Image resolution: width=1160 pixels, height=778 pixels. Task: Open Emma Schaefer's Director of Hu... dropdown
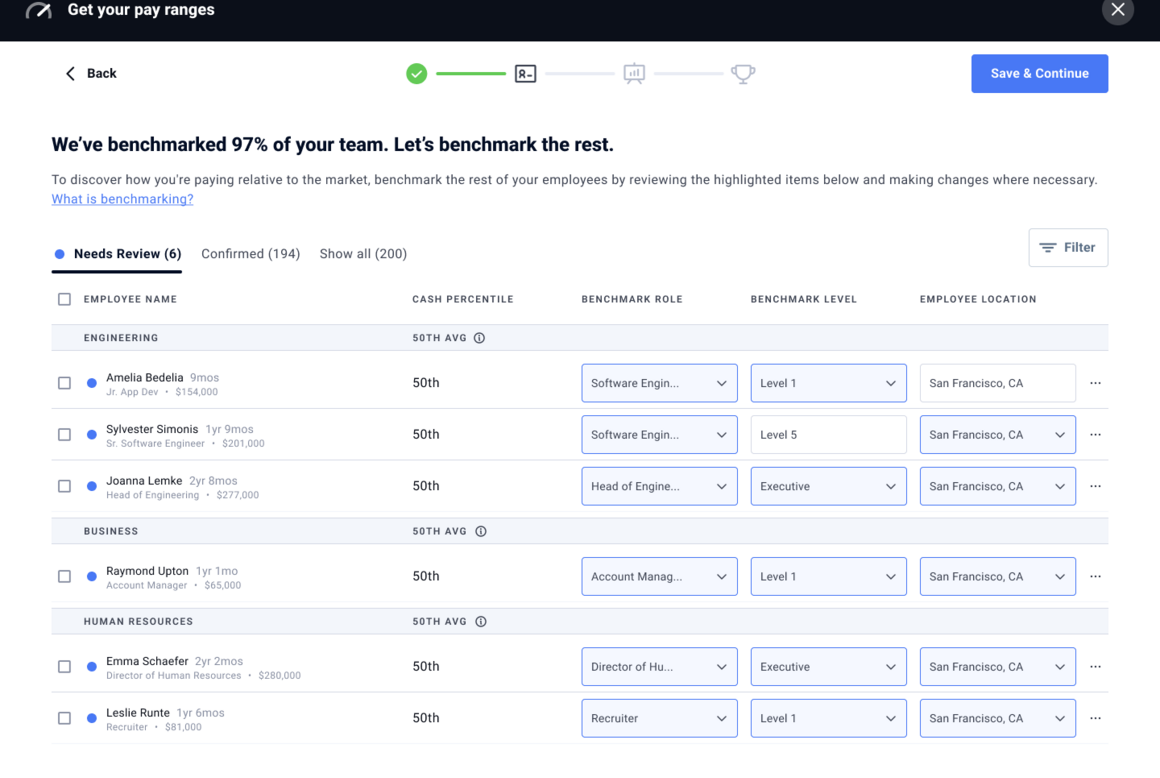659,667
